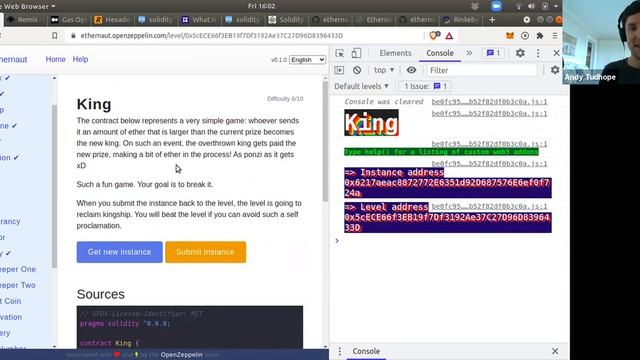Open the browser hamburger menu
This screenshot has height=360, width=640.
555,36
